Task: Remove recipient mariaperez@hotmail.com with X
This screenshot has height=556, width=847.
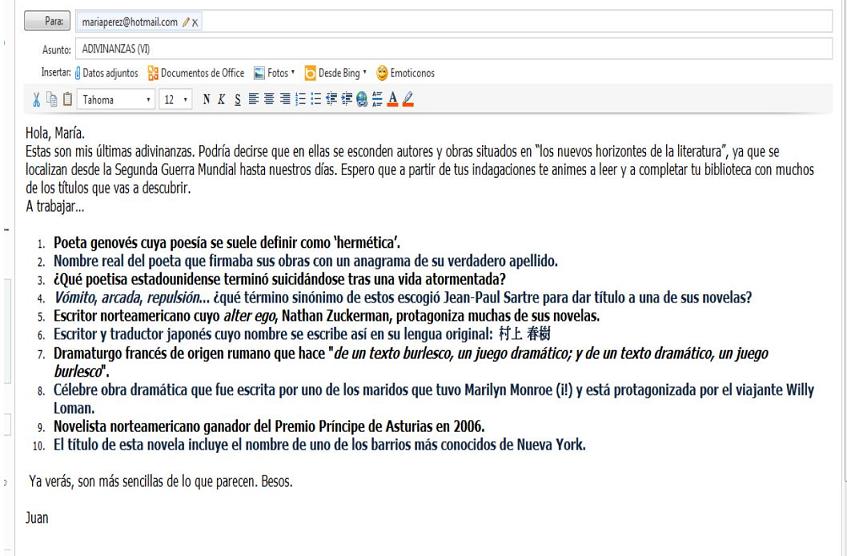Action: [x=195, y=23]
